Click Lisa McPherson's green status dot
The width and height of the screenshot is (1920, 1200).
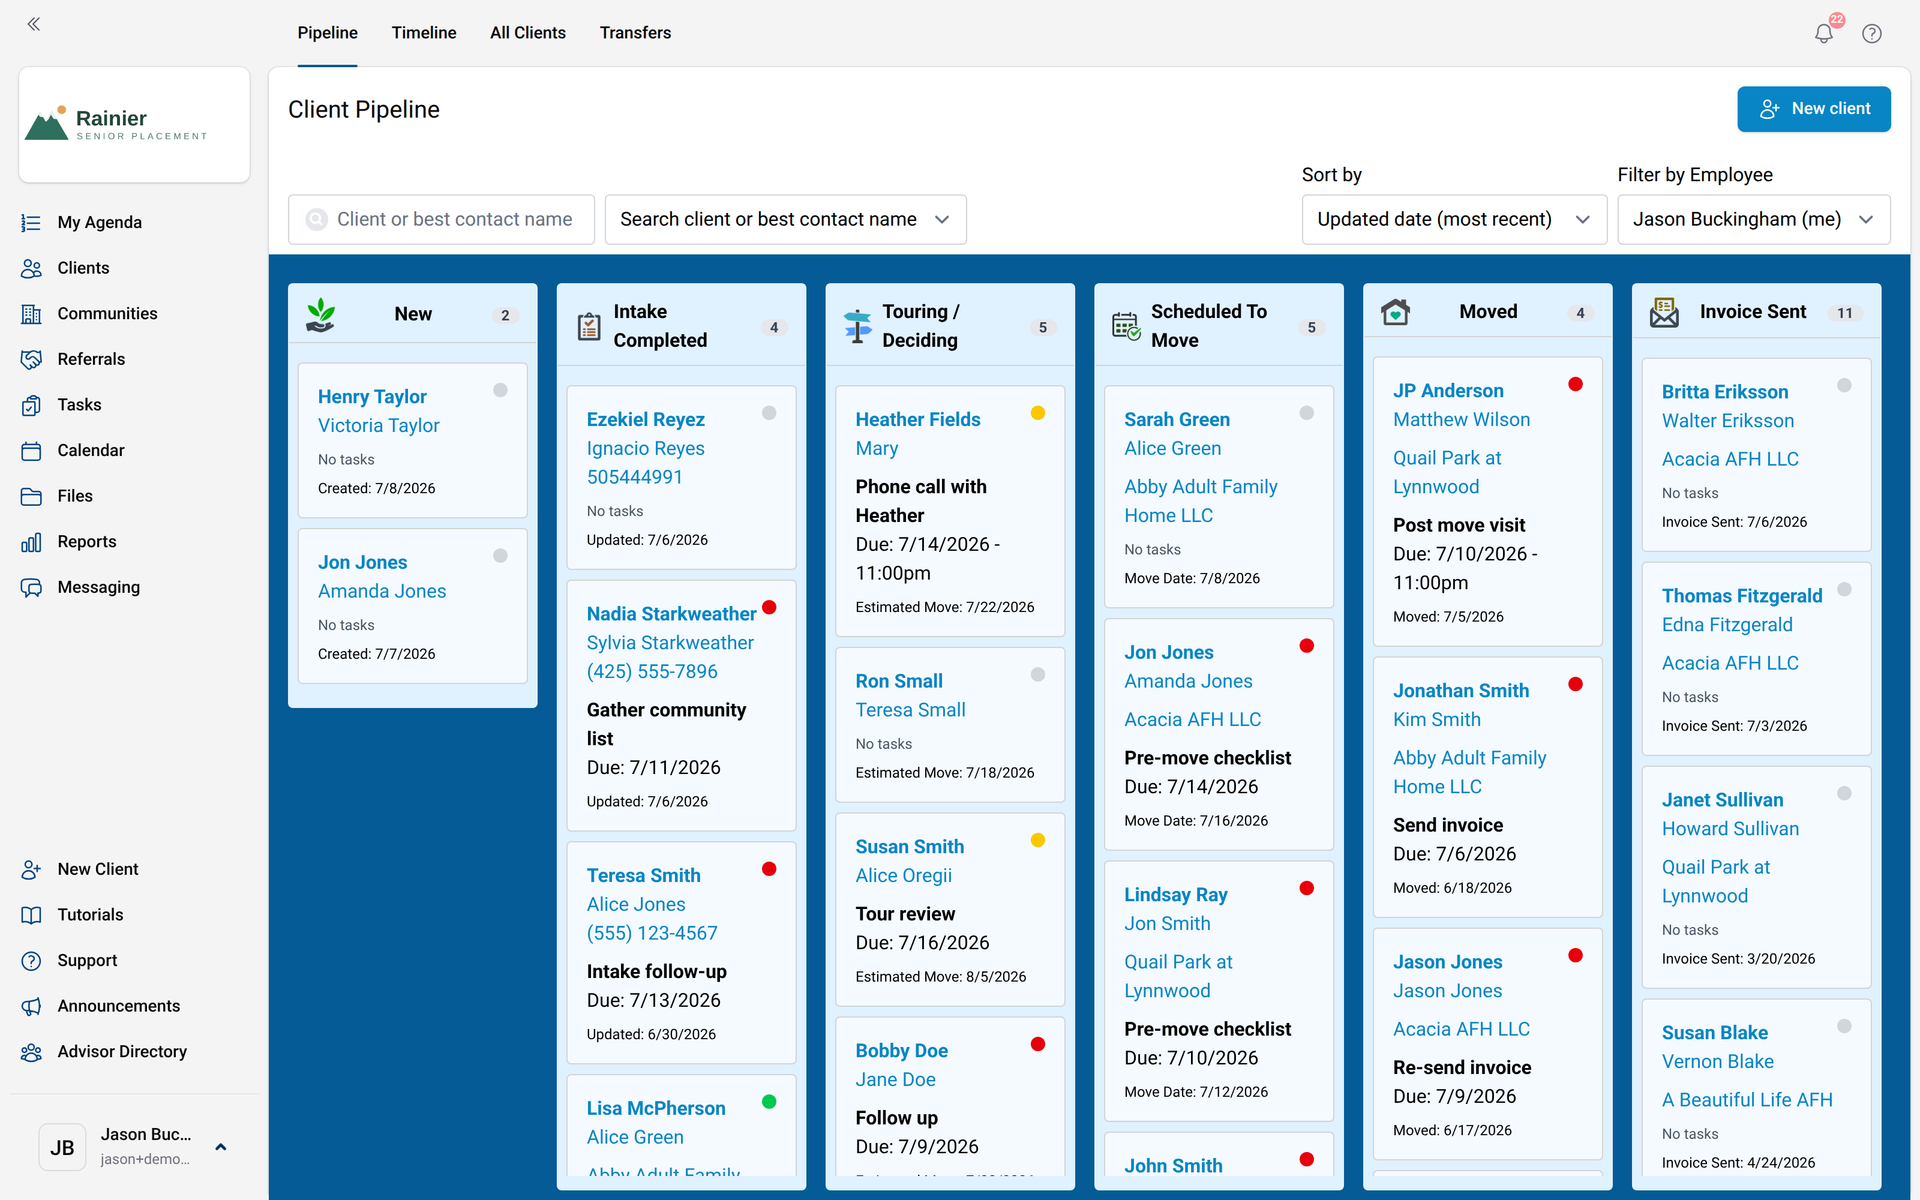769,1102
